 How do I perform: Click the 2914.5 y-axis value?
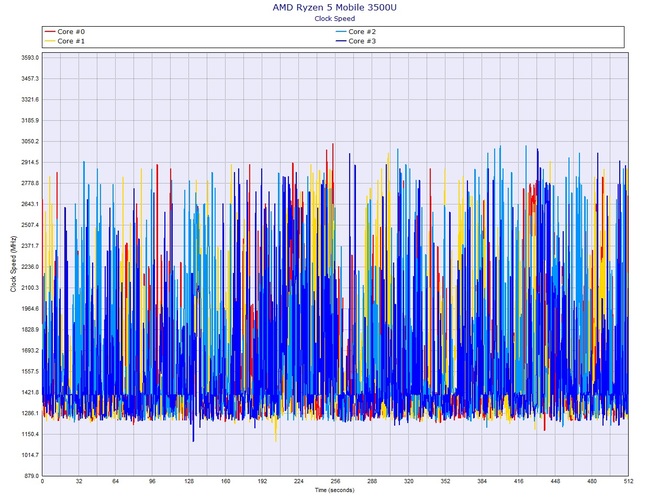pyautogui.click(x=30, y=162)
